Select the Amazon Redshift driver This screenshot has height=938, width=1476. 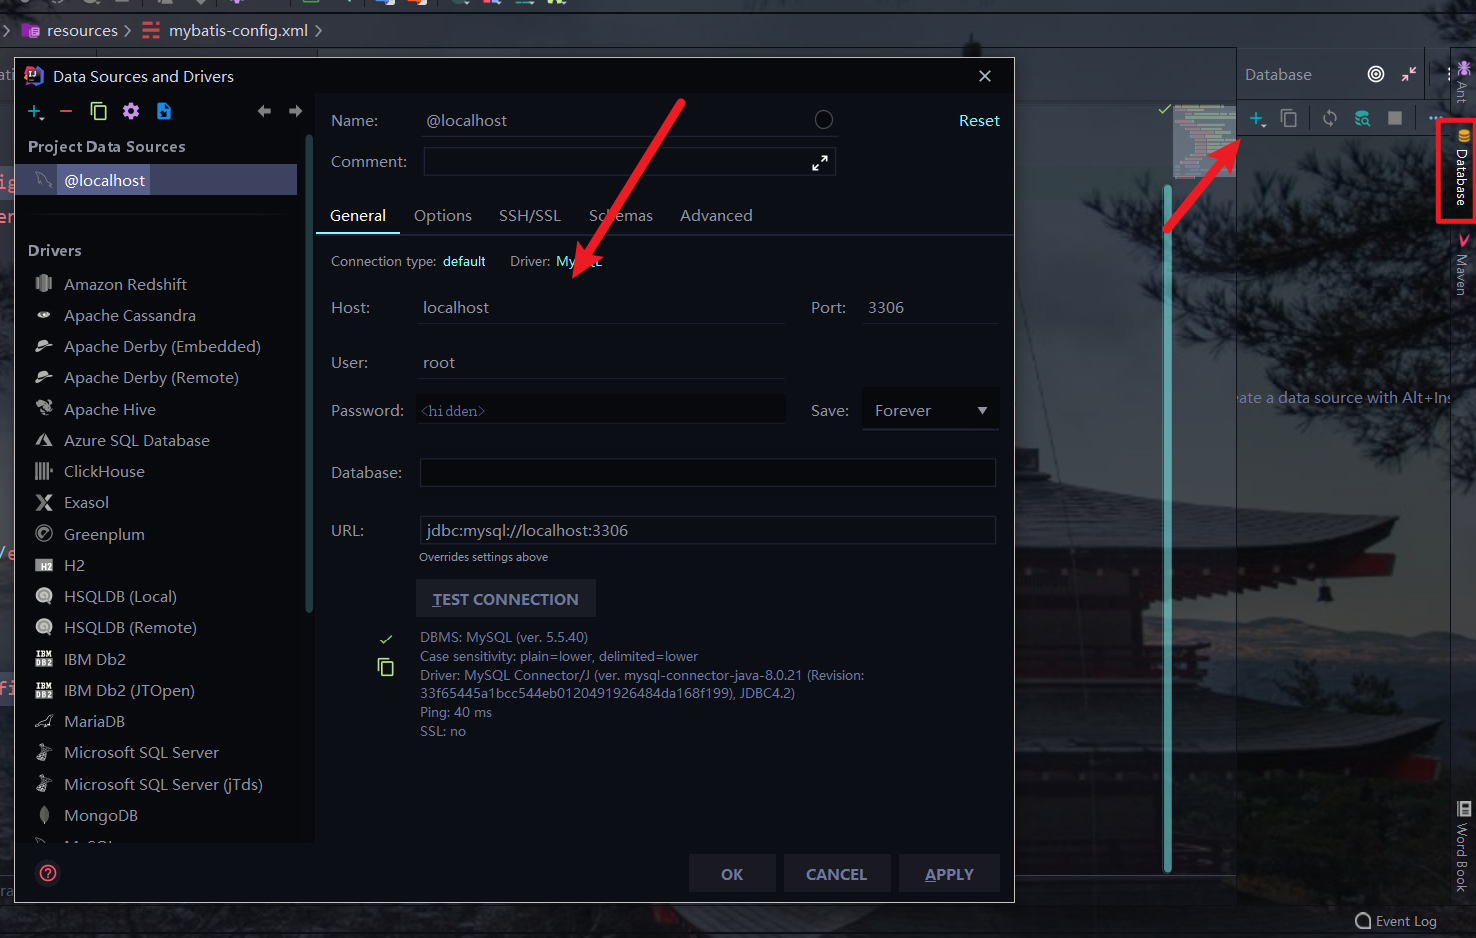(125, 284)
